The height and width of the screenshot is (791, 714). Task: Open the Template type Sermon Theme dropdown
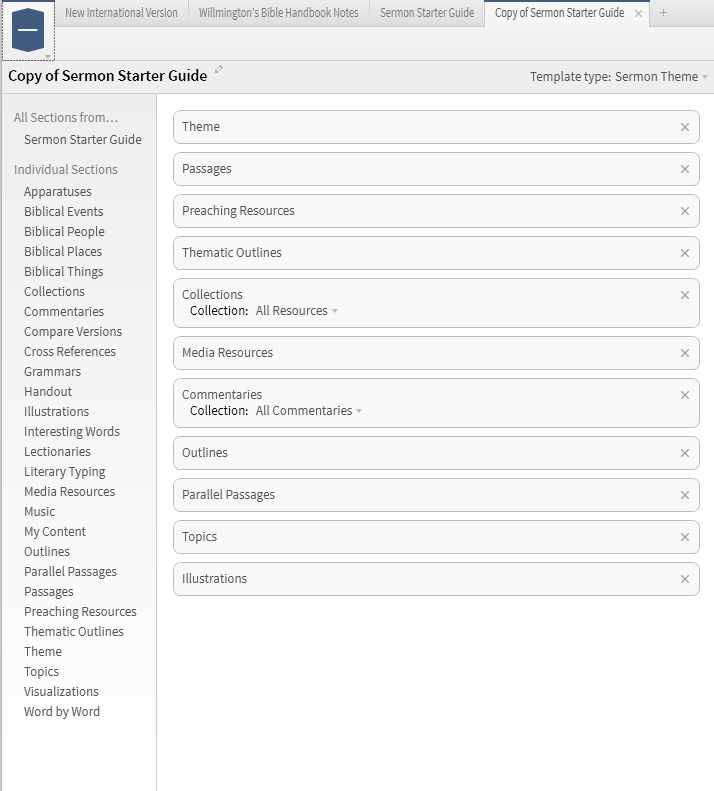click(x=619, y=77)
